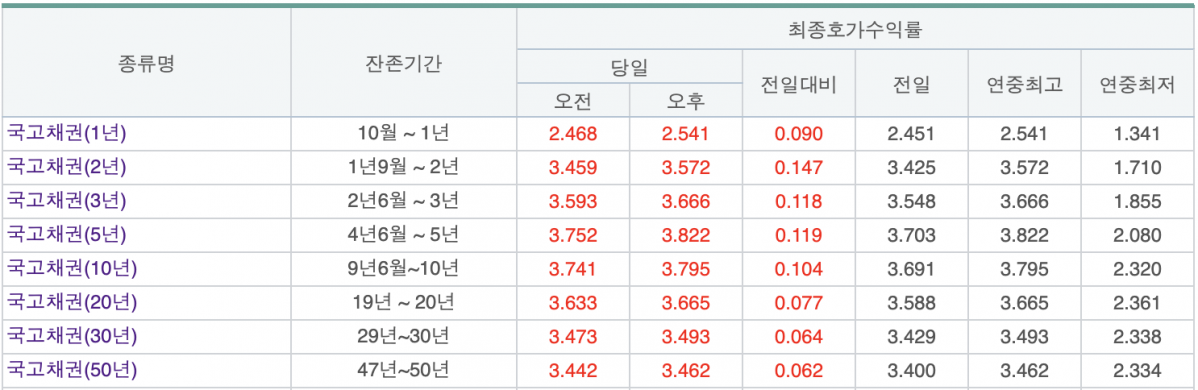The image size is (1198, 390).
Task: Click yearly low value 1.710
Action: tap(1137, 168)
